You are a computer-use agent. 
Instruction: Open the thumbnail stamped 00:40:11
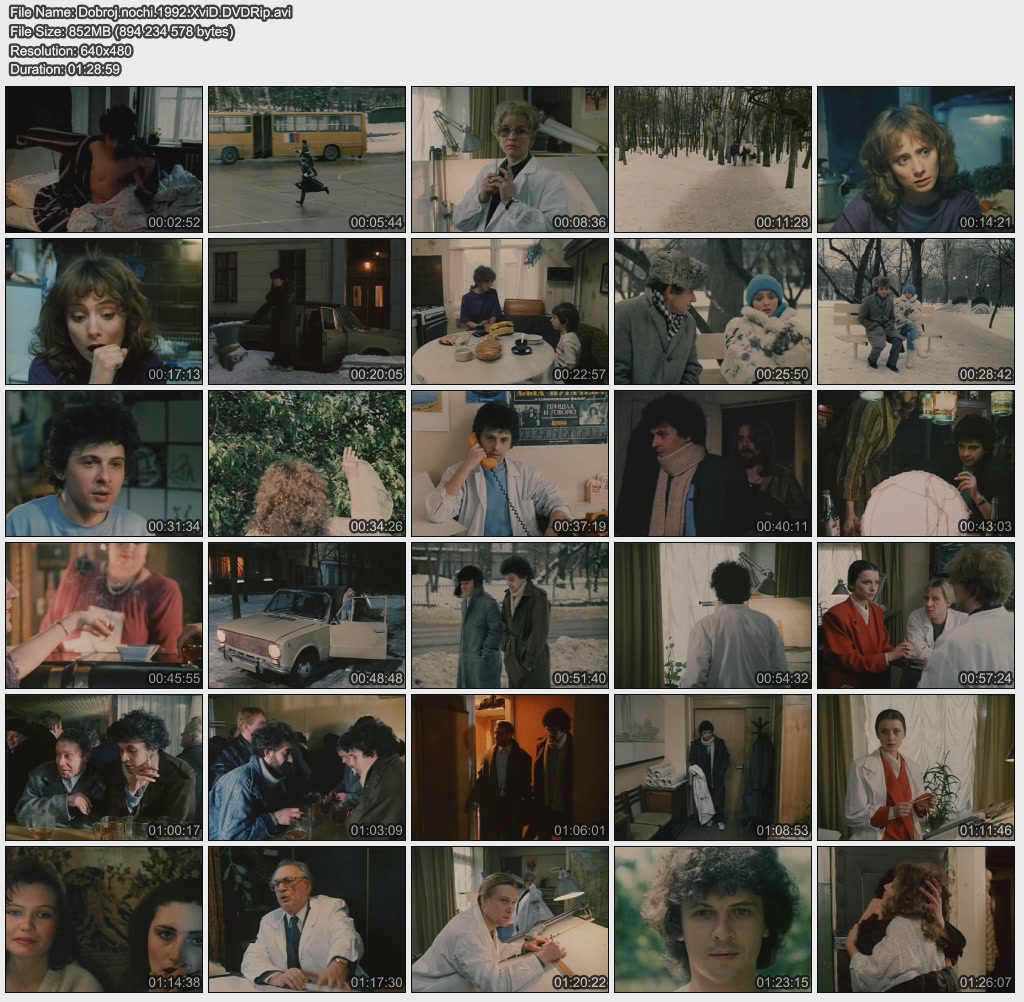pos(713,464)
